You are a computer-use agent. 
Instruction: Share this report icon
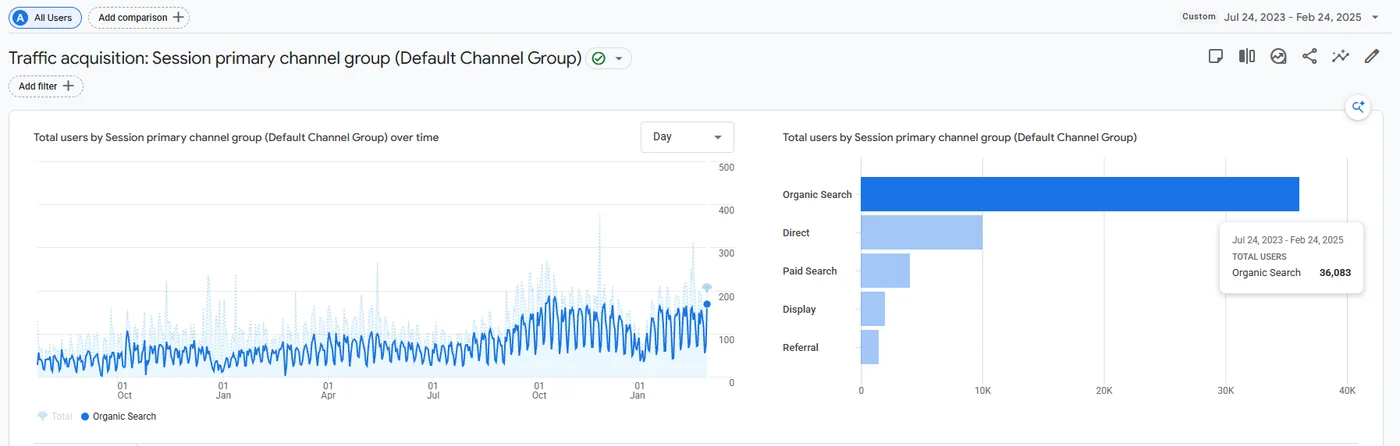(1309, 57)
